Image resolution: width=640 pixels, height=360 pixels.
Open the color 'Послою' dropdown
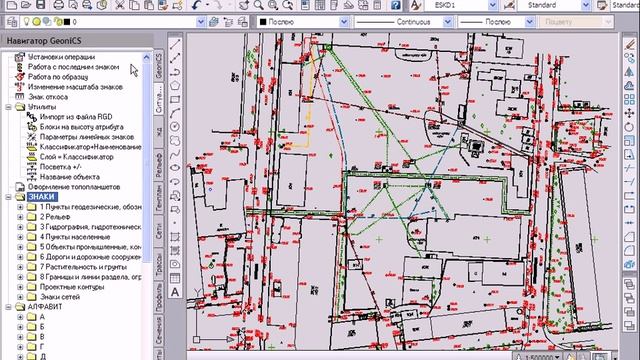pos(344,22)
